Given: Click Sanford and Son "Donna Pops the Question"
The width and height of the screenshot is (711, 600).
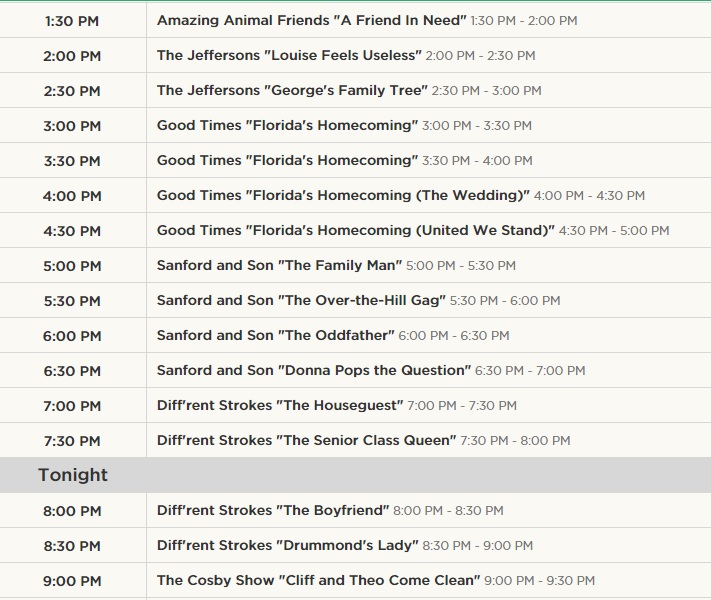Looking at the screenshot, I should [313, 370].
